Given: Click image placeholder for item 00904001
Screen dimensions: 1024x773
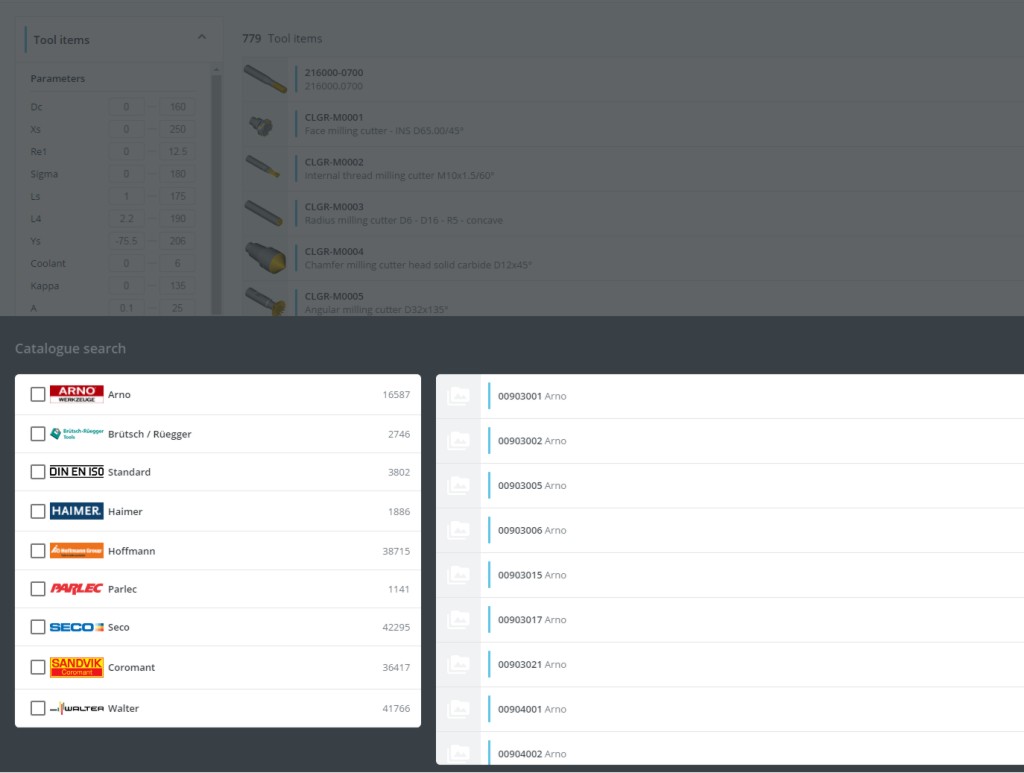Looking at the screenshot, I should [458, 709].
